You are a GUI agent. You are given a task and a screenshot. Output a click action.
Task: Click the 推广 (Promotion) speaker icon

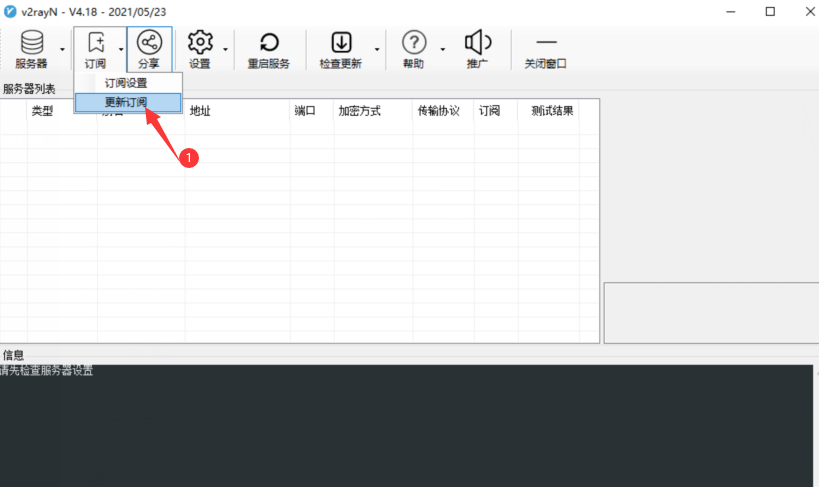478,48
